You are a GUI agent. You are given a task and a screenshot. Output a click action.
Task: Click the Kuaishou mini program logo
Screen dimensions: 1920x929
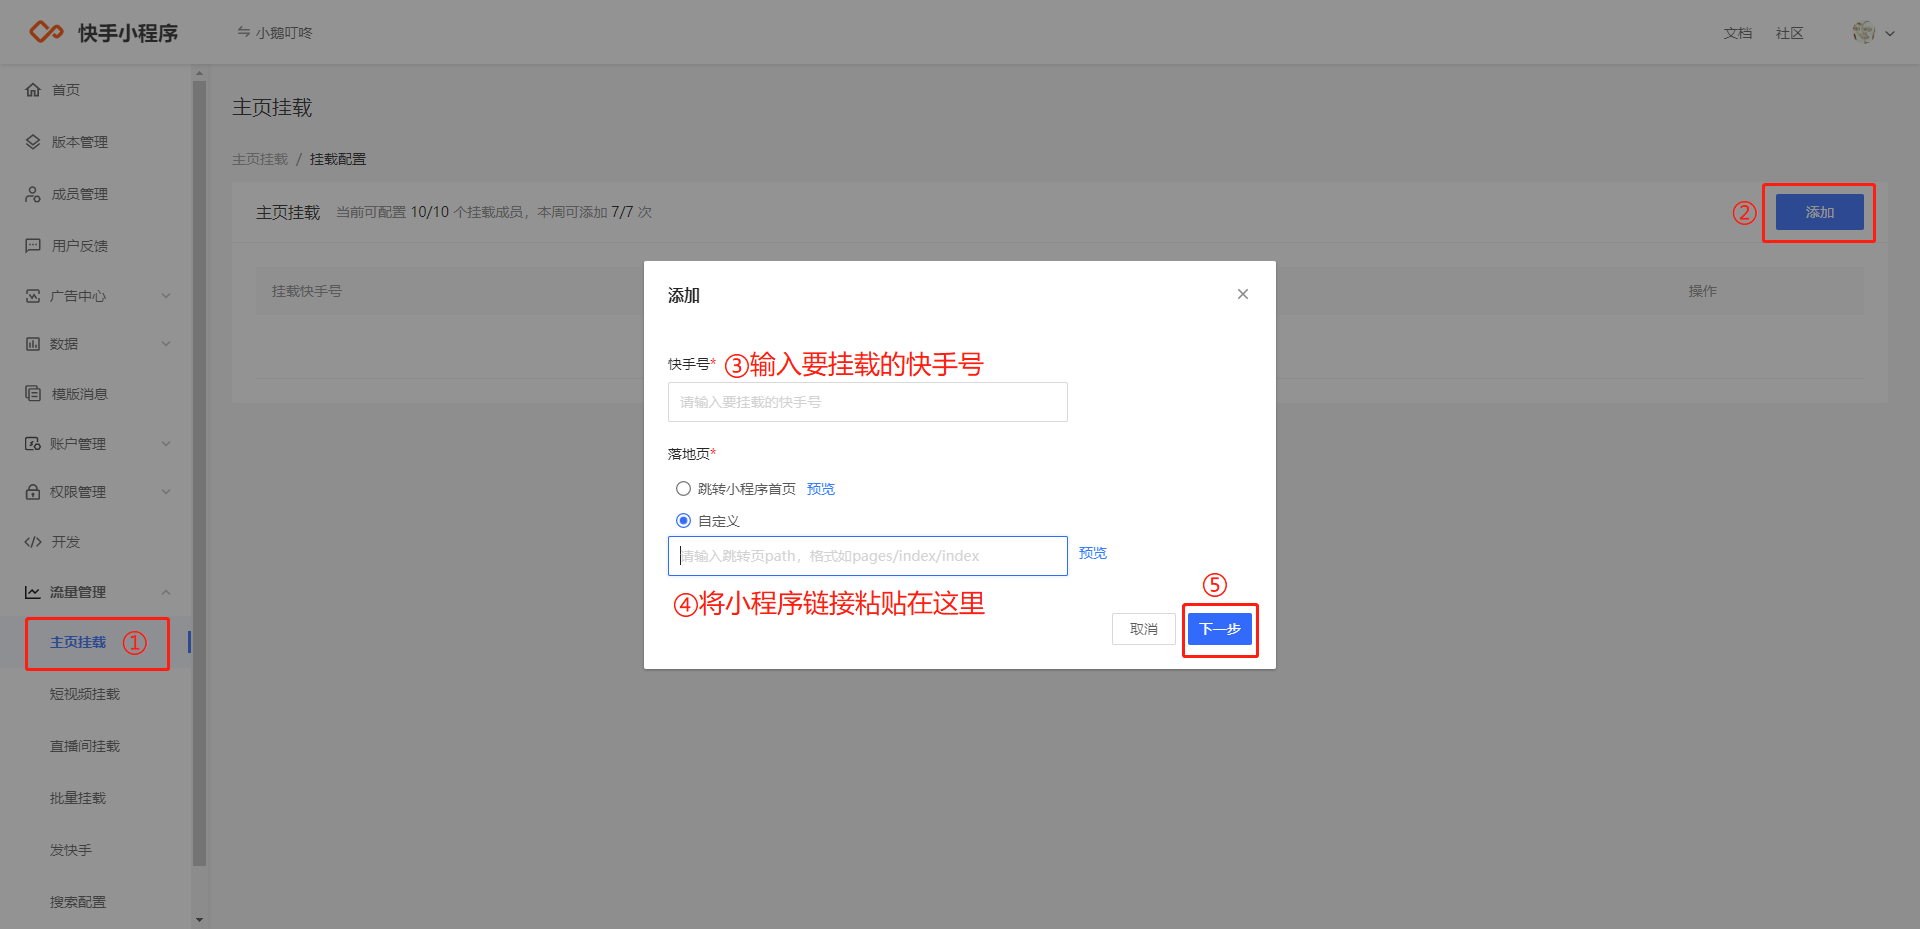(46, 32)
